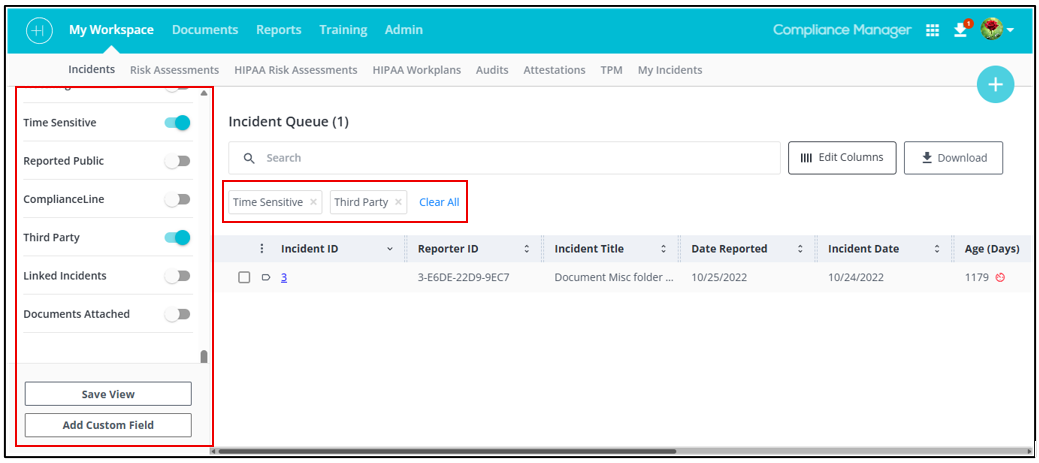Click the round logo icon at top left
This screenshot has height=463, width=1039.
(38, 30)
